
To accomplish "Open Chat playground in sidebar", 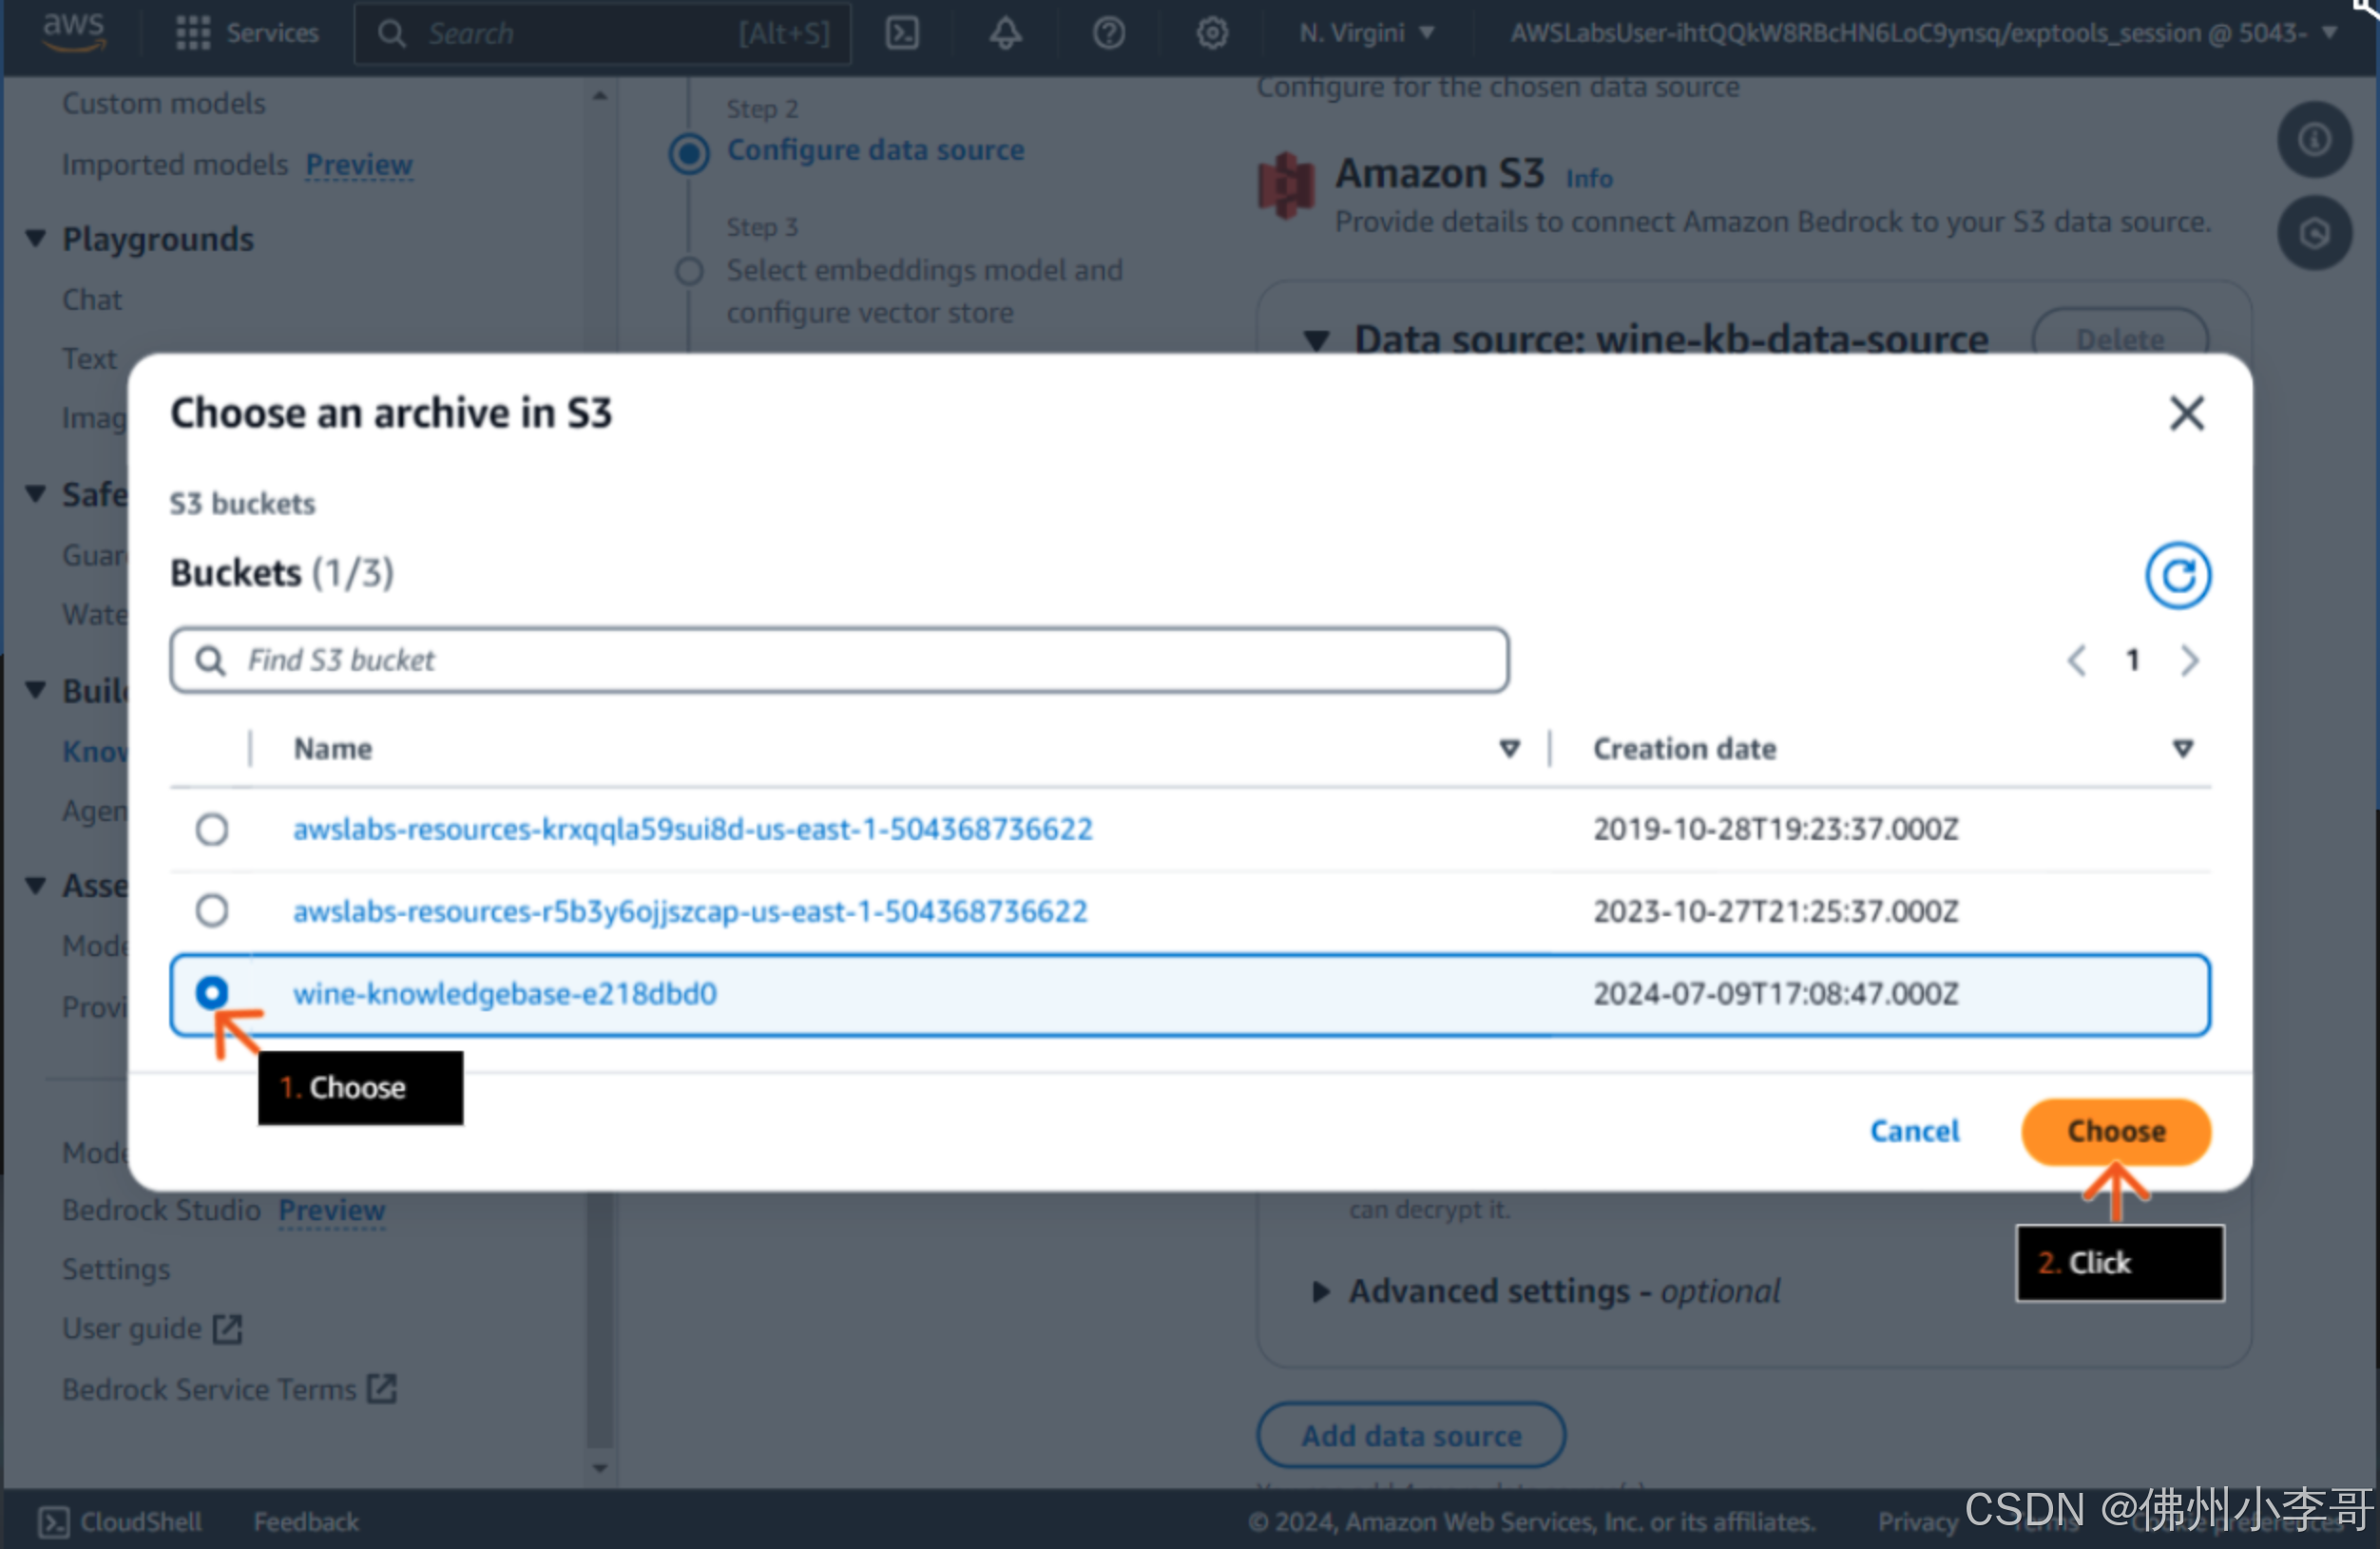I will 92,300.
